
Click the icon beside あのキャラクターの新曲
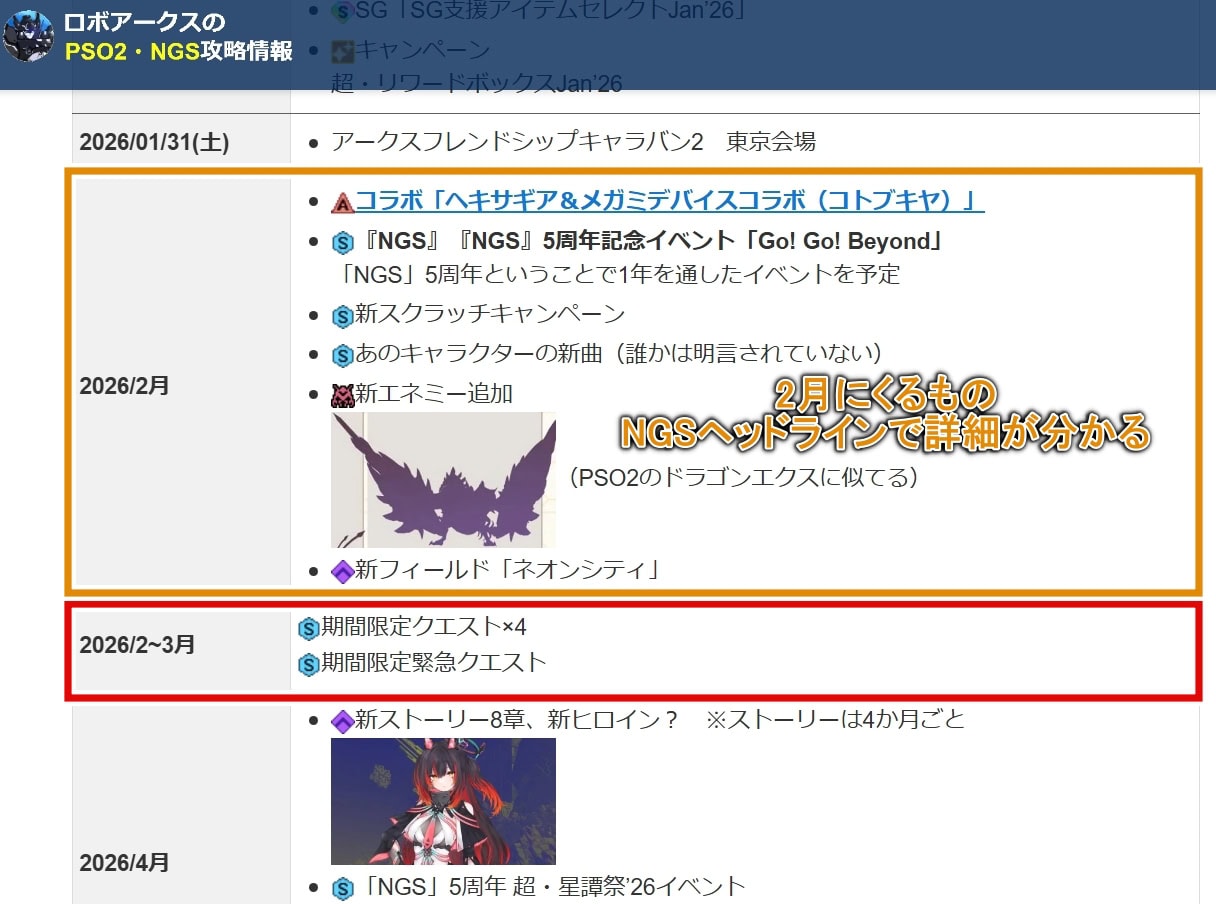point(343,354)
